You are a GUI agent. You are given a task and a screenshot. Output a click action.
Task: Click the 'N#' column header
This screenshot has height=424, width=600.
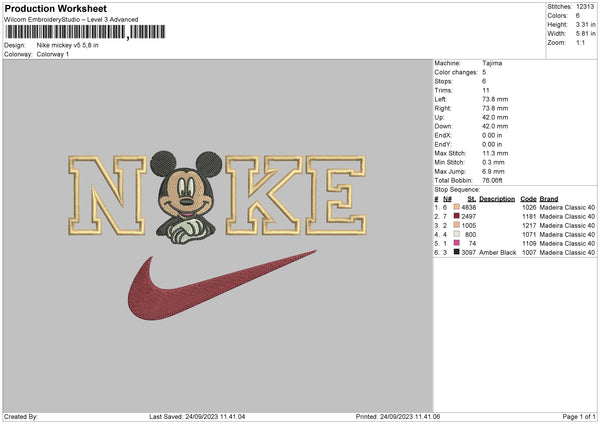coord(447,199)
